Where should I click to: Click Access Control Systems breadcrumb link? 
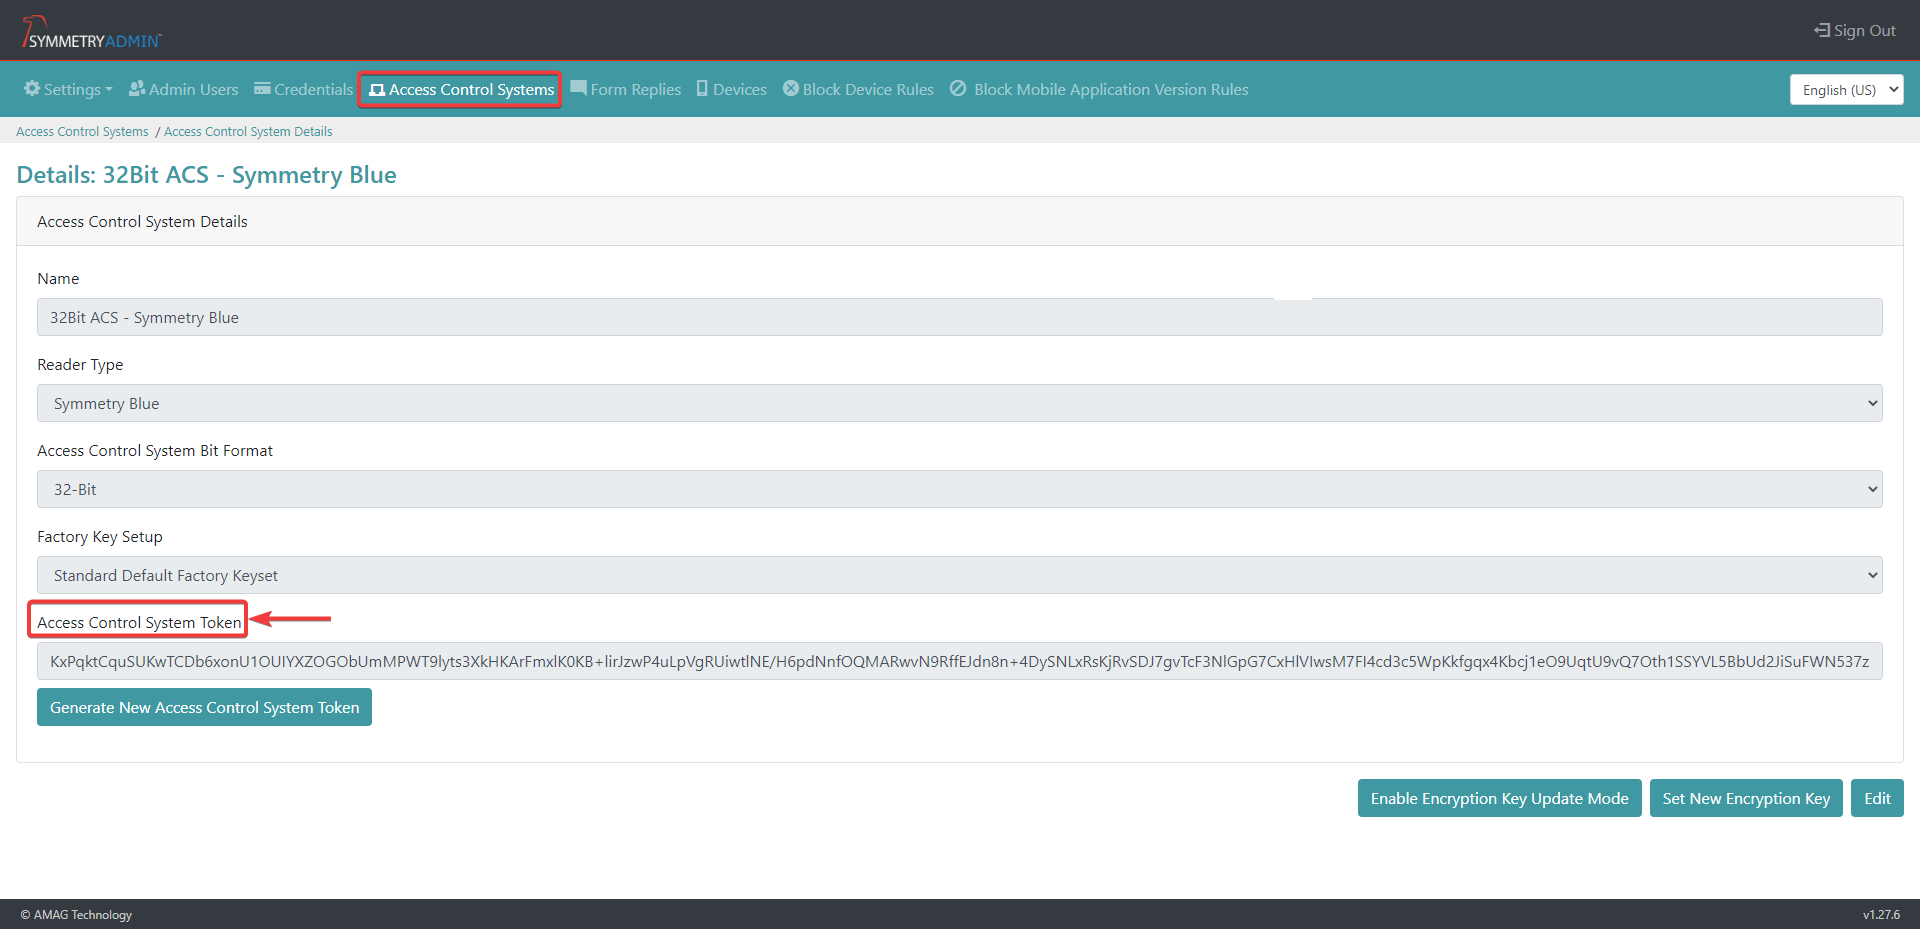(82, 131)
